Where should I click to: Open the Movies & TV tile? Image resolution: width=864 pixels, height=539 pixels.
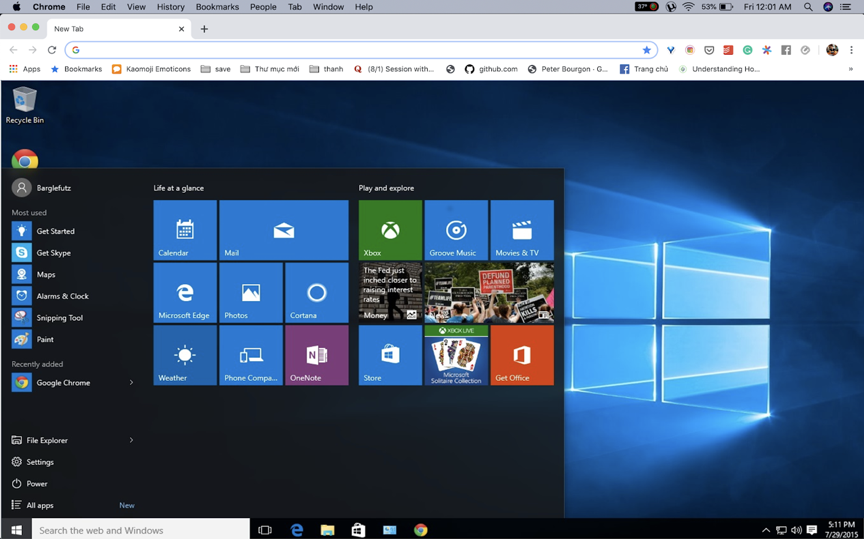coord(522,230)
